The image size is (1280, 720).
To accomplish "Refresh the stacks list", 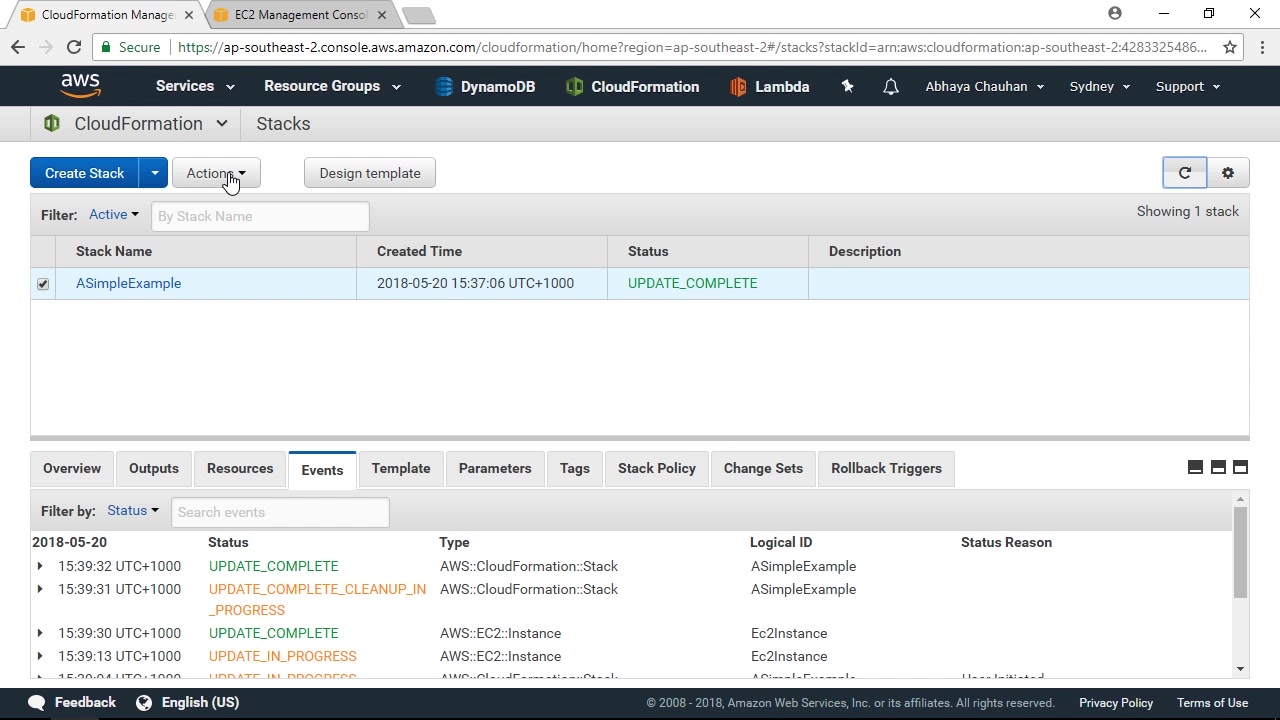I will click(1185, 173).
